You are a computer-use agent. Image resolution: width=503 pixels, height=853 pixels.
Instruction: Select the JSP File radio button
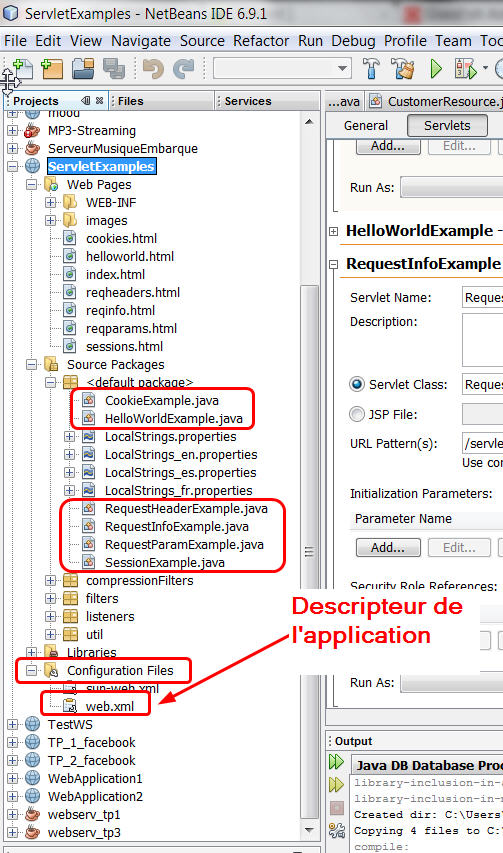[x=357, y=415]
